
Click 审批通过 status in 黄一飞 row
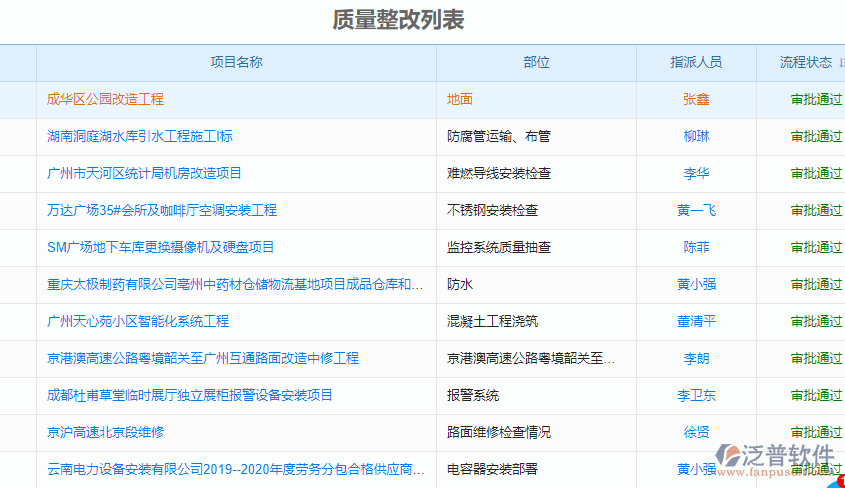point(816,210)
